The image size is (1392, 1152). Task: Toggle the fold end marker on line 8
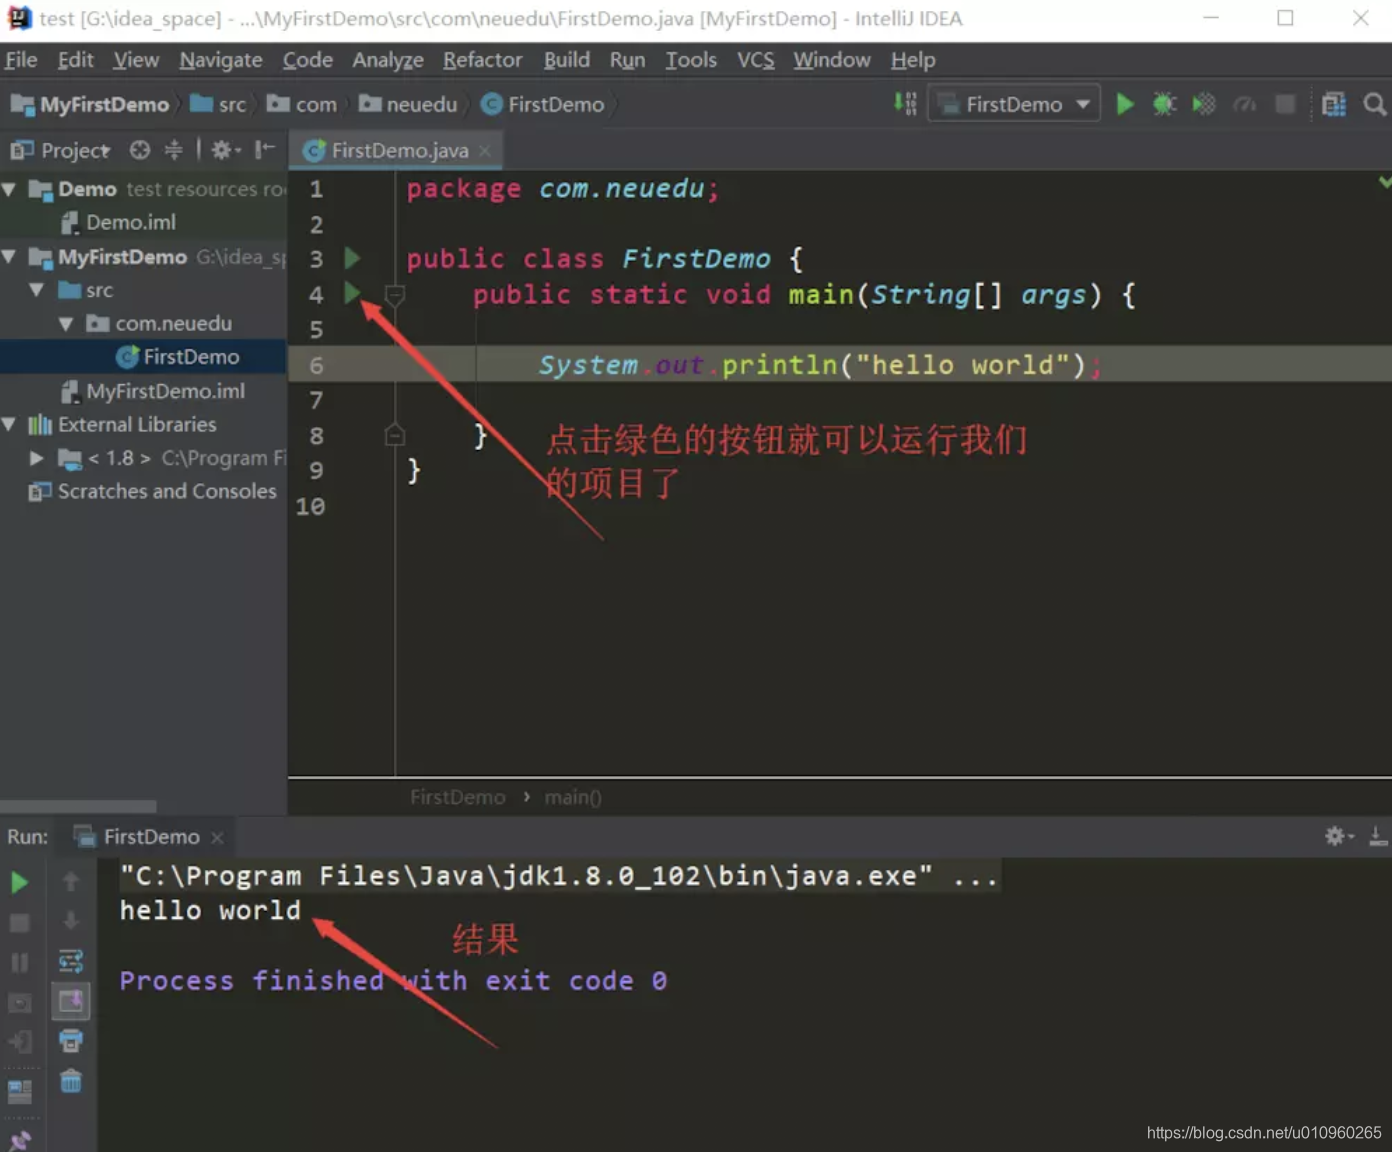point(394,435)
